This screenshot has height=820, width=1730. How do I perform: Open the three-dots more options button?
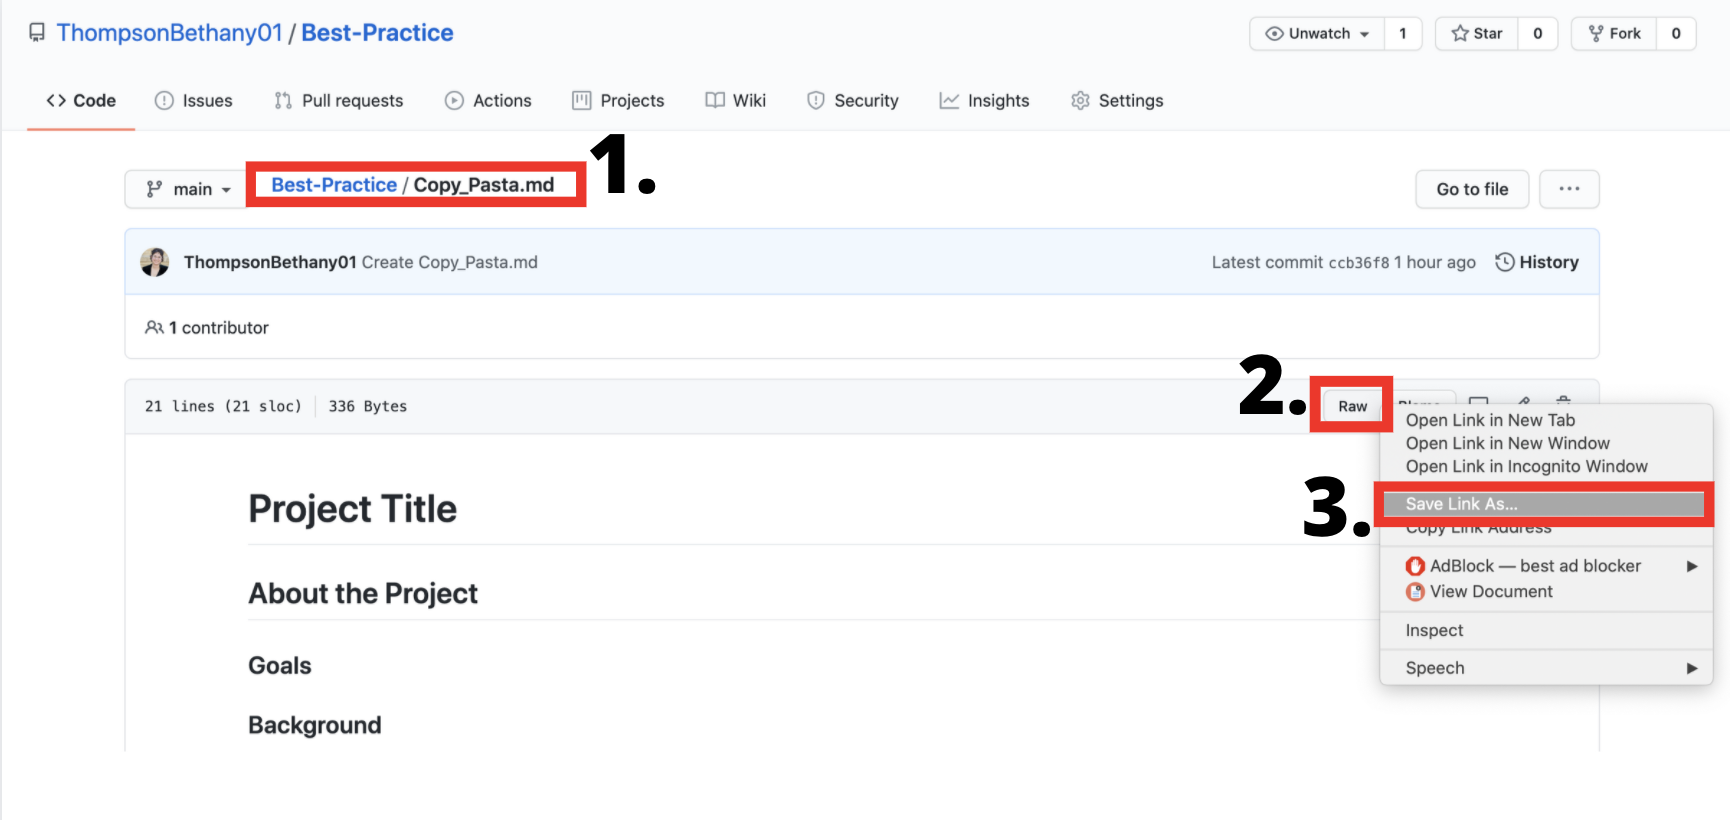pyautogui.click(x=1569, y=189)
